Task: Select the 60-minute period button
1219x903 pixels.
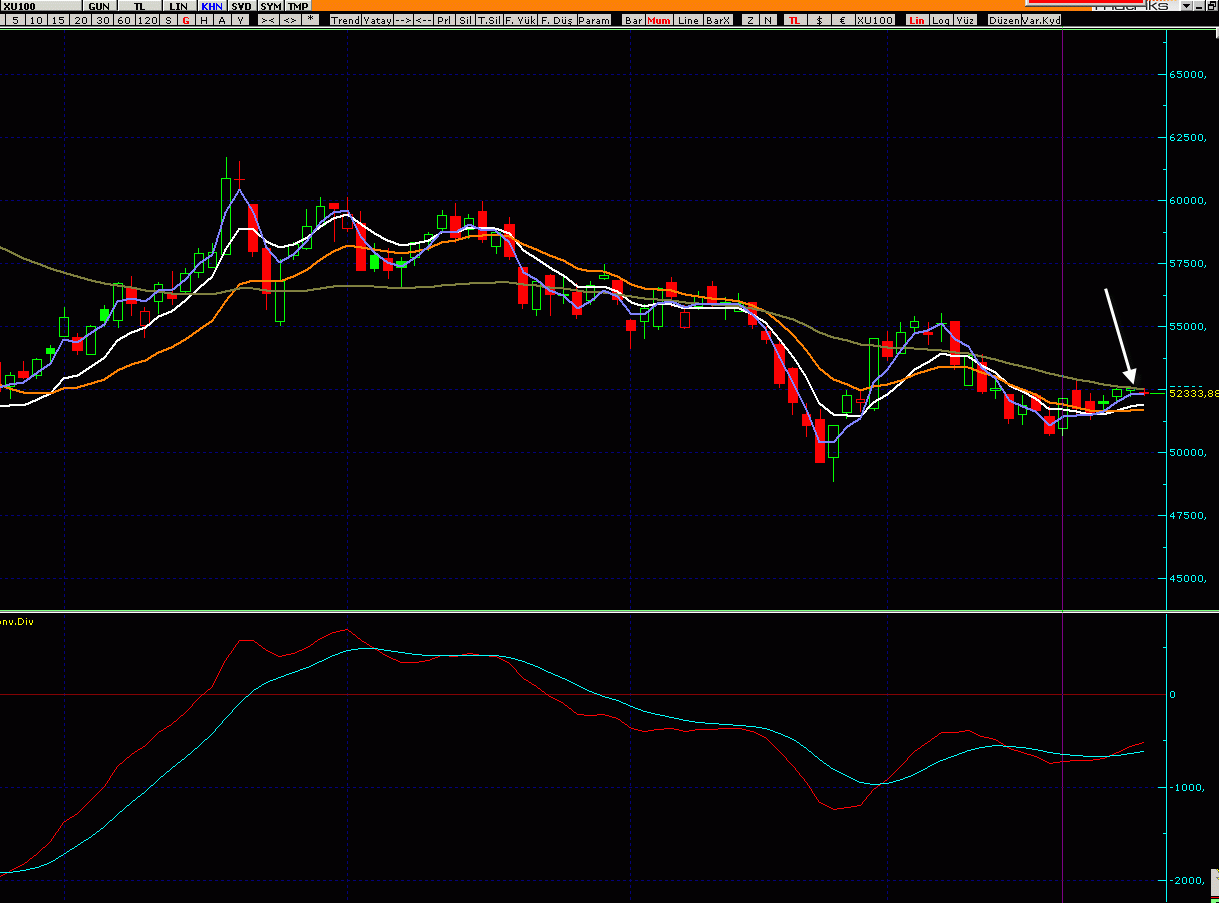Action: (x=124, y=20)
